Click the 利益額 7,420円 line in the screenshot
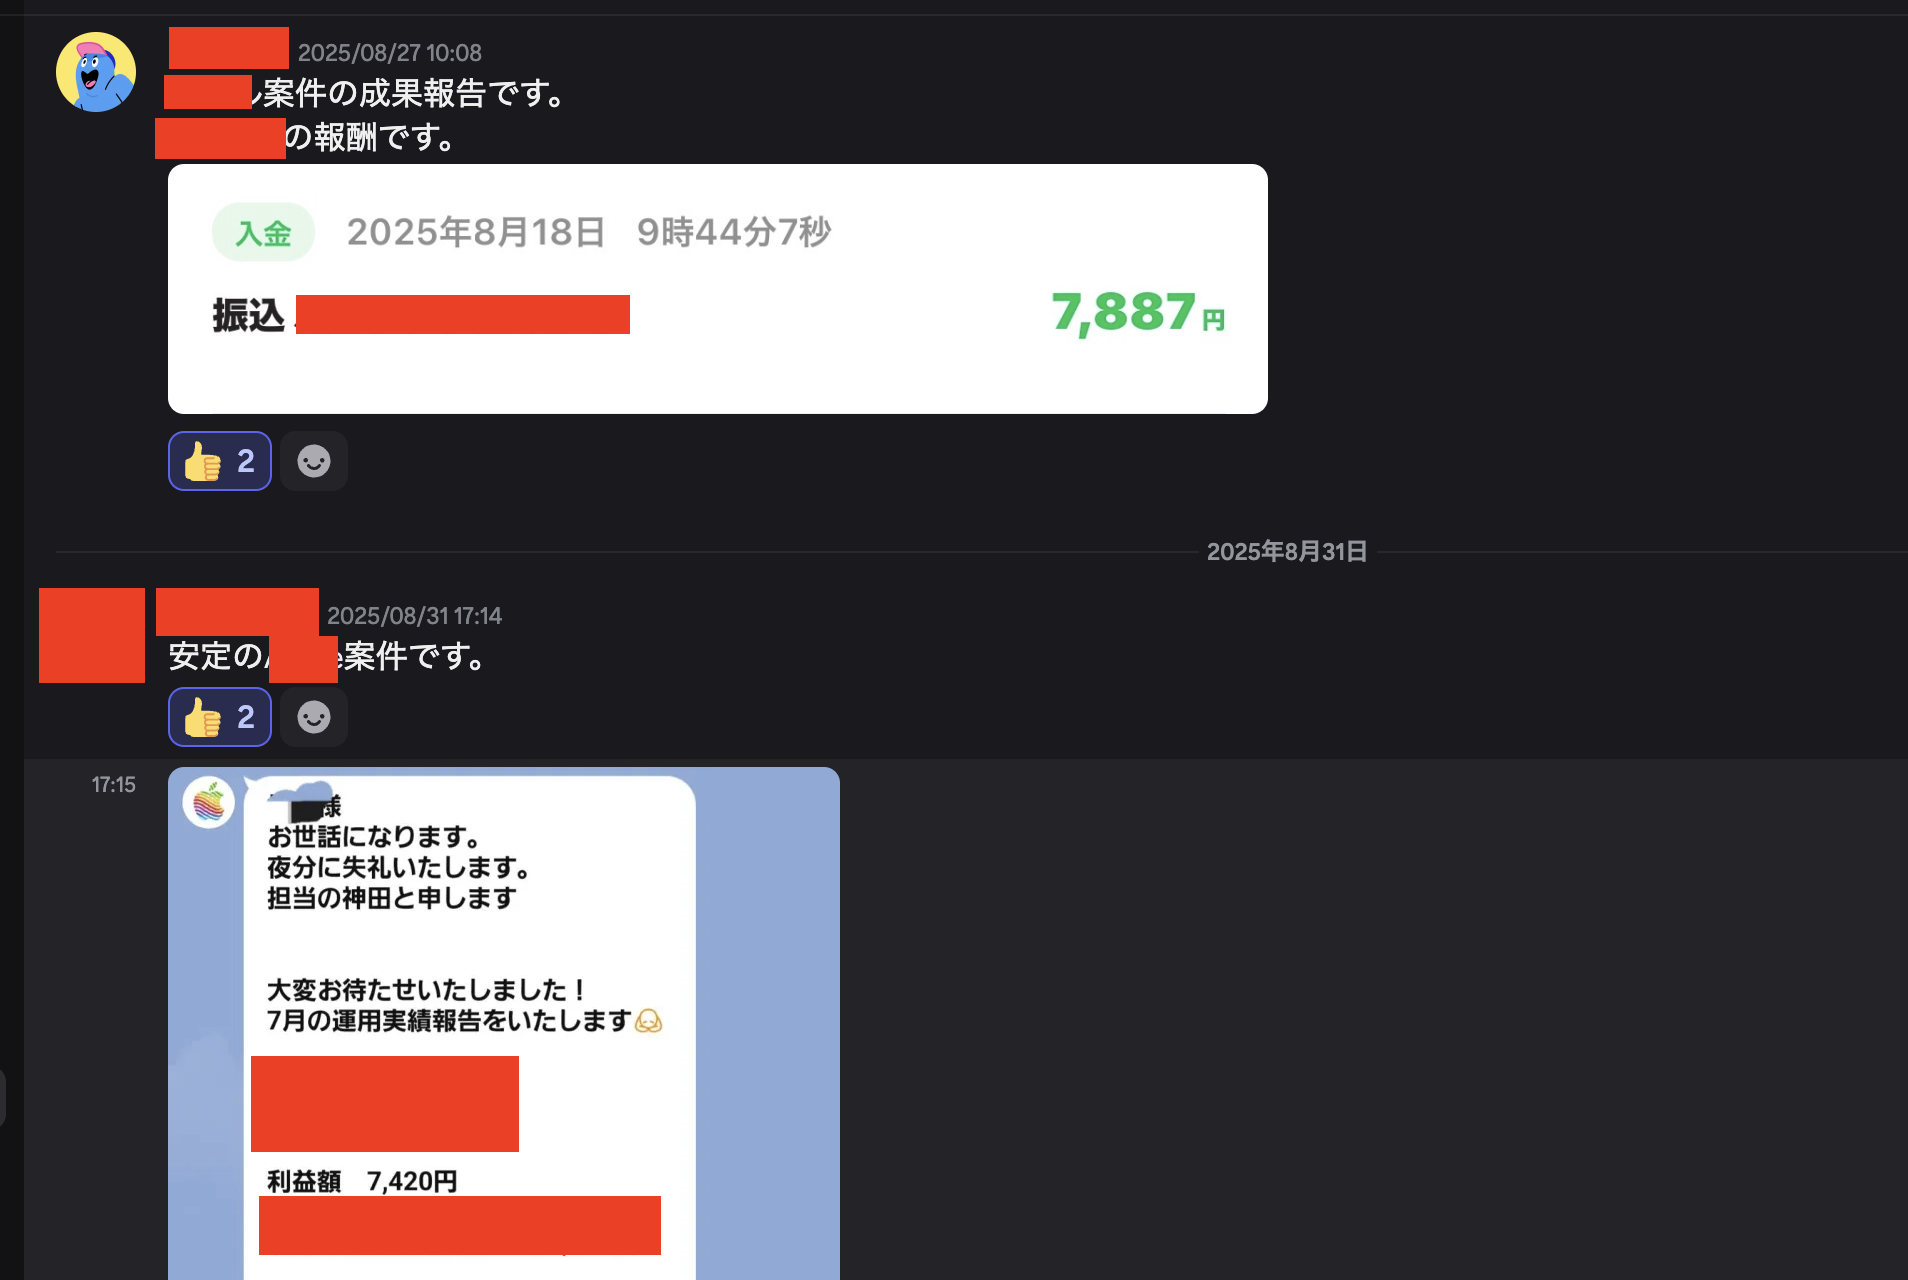This screenshot has width=1908, height=1280. (362, 1181)
